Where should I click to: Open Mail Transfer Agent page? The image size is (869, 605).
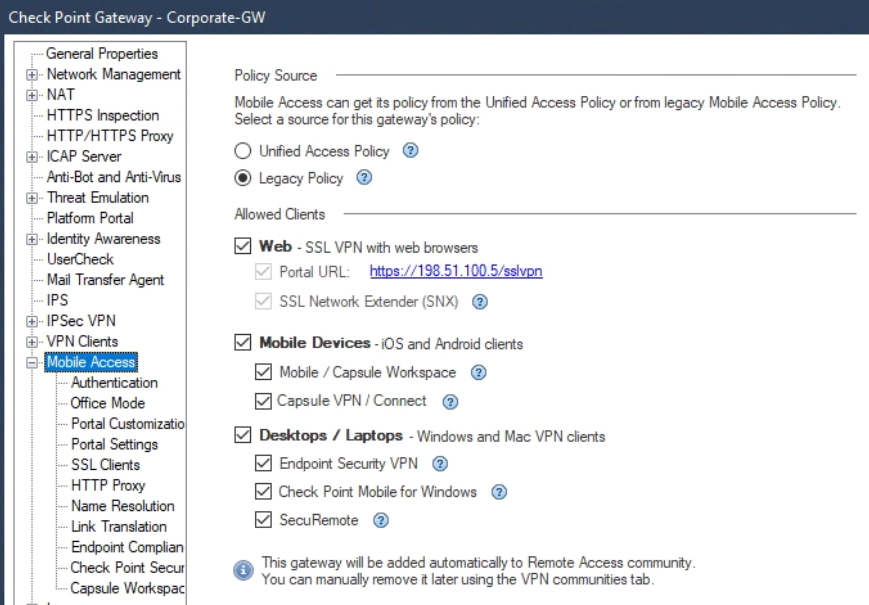pyautogui.click(x=105, y=280)
